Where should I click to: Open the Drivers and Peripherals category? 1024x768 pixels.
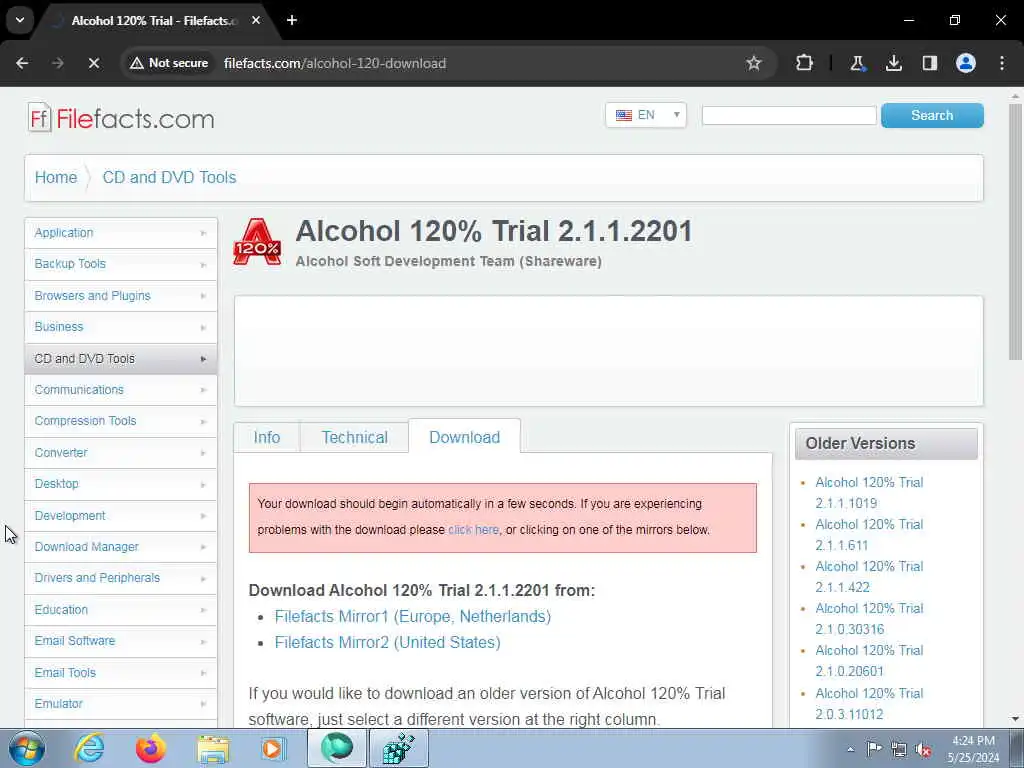(x=121, y=578)
